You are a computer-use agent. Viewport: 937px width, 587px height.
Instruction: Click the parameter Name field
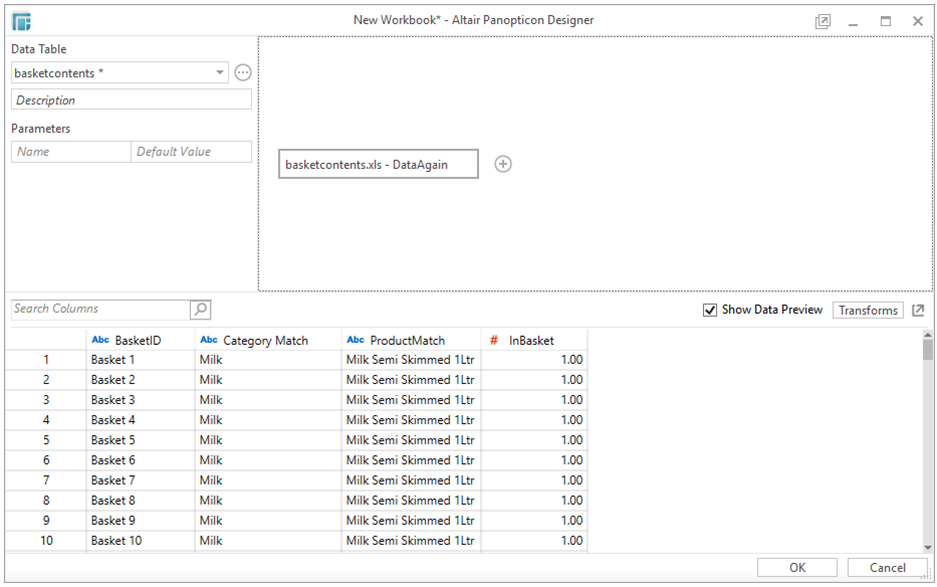click(x=70, y=151)
